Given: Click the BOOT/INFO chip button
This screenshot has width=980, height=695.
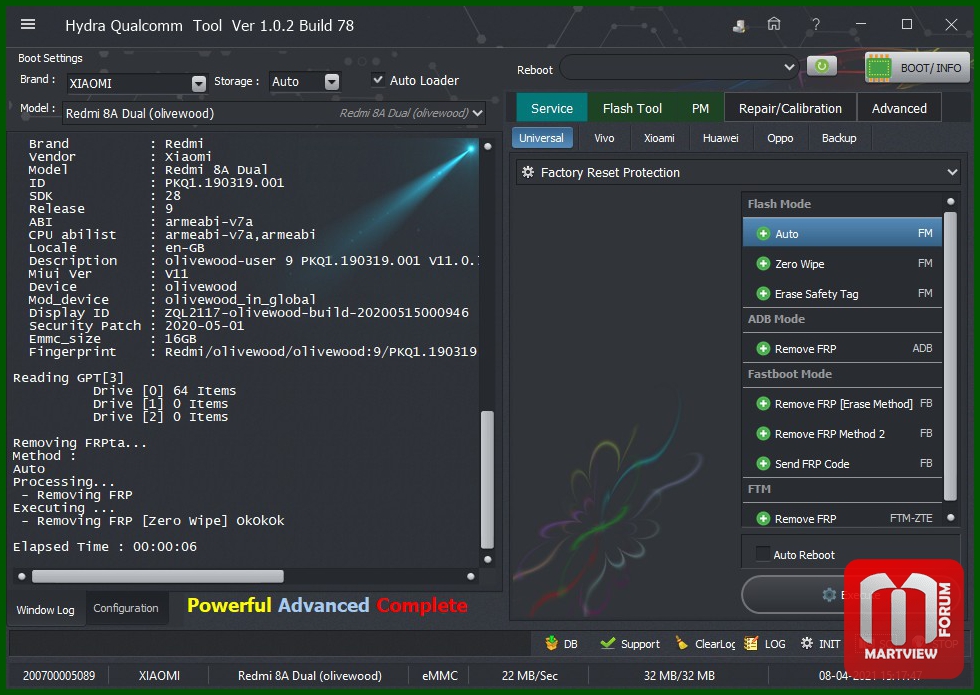Looking at the screenshot, I should [x=918, y=68].
